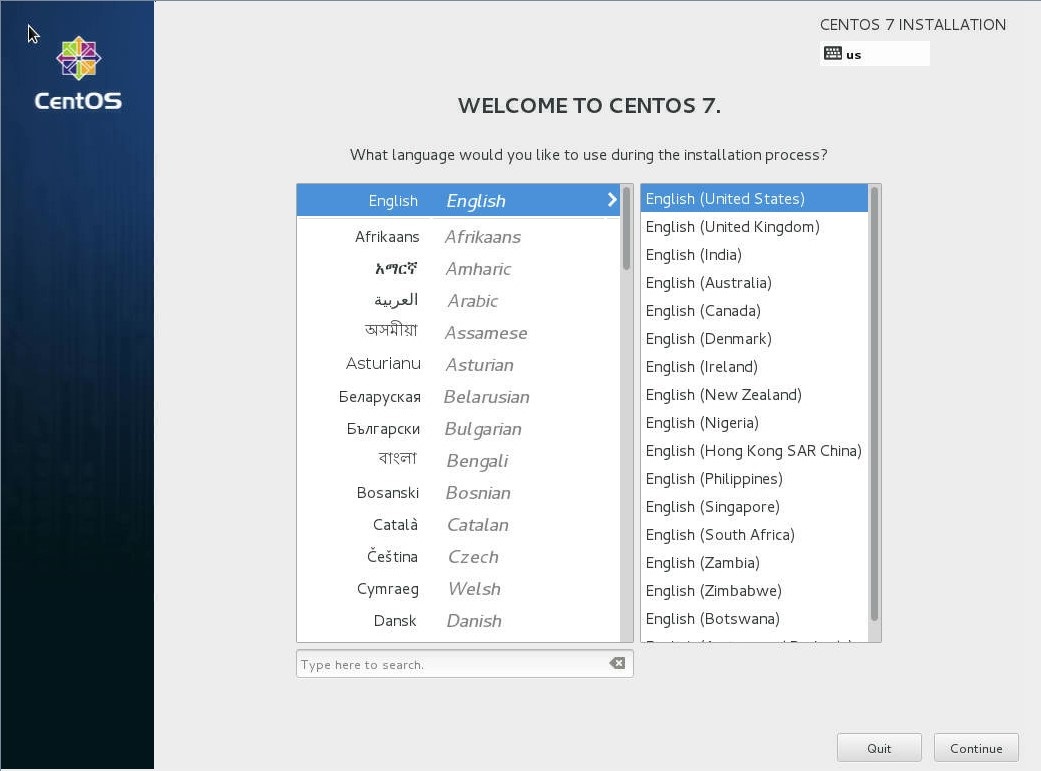Click the locale list scrollbar

coord(875,402)
